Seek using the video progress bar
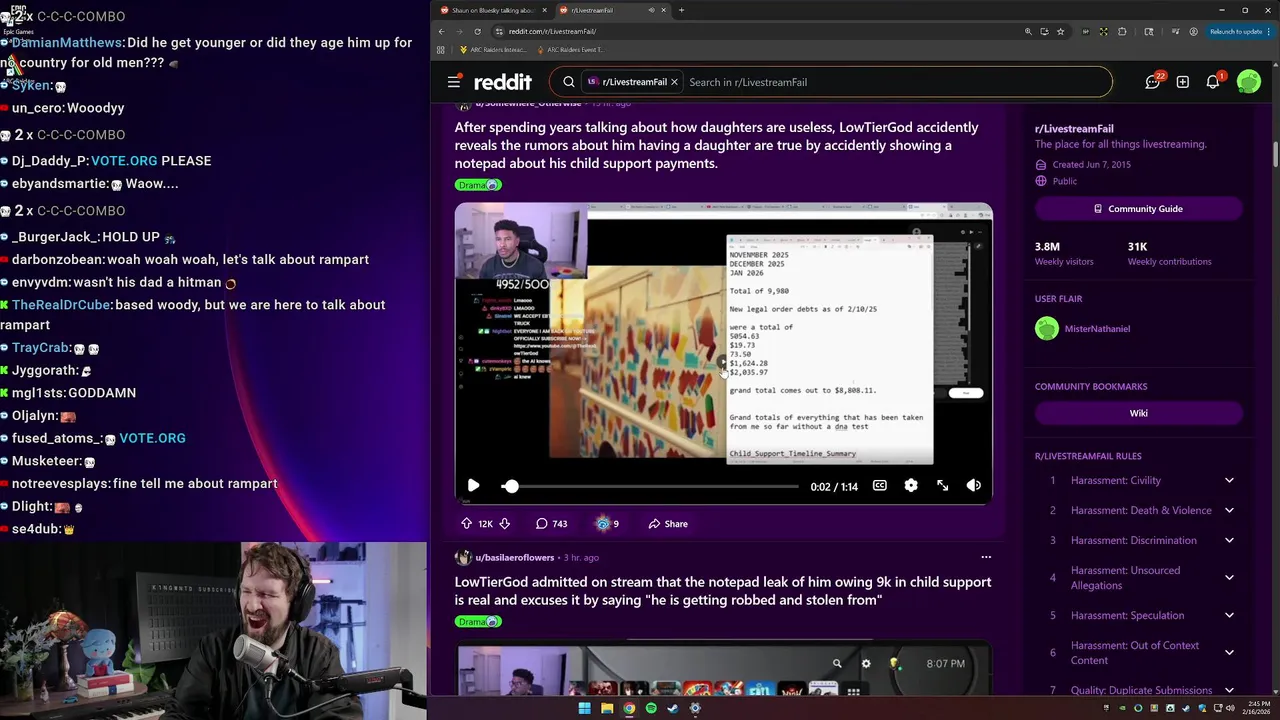 point(654,486)
